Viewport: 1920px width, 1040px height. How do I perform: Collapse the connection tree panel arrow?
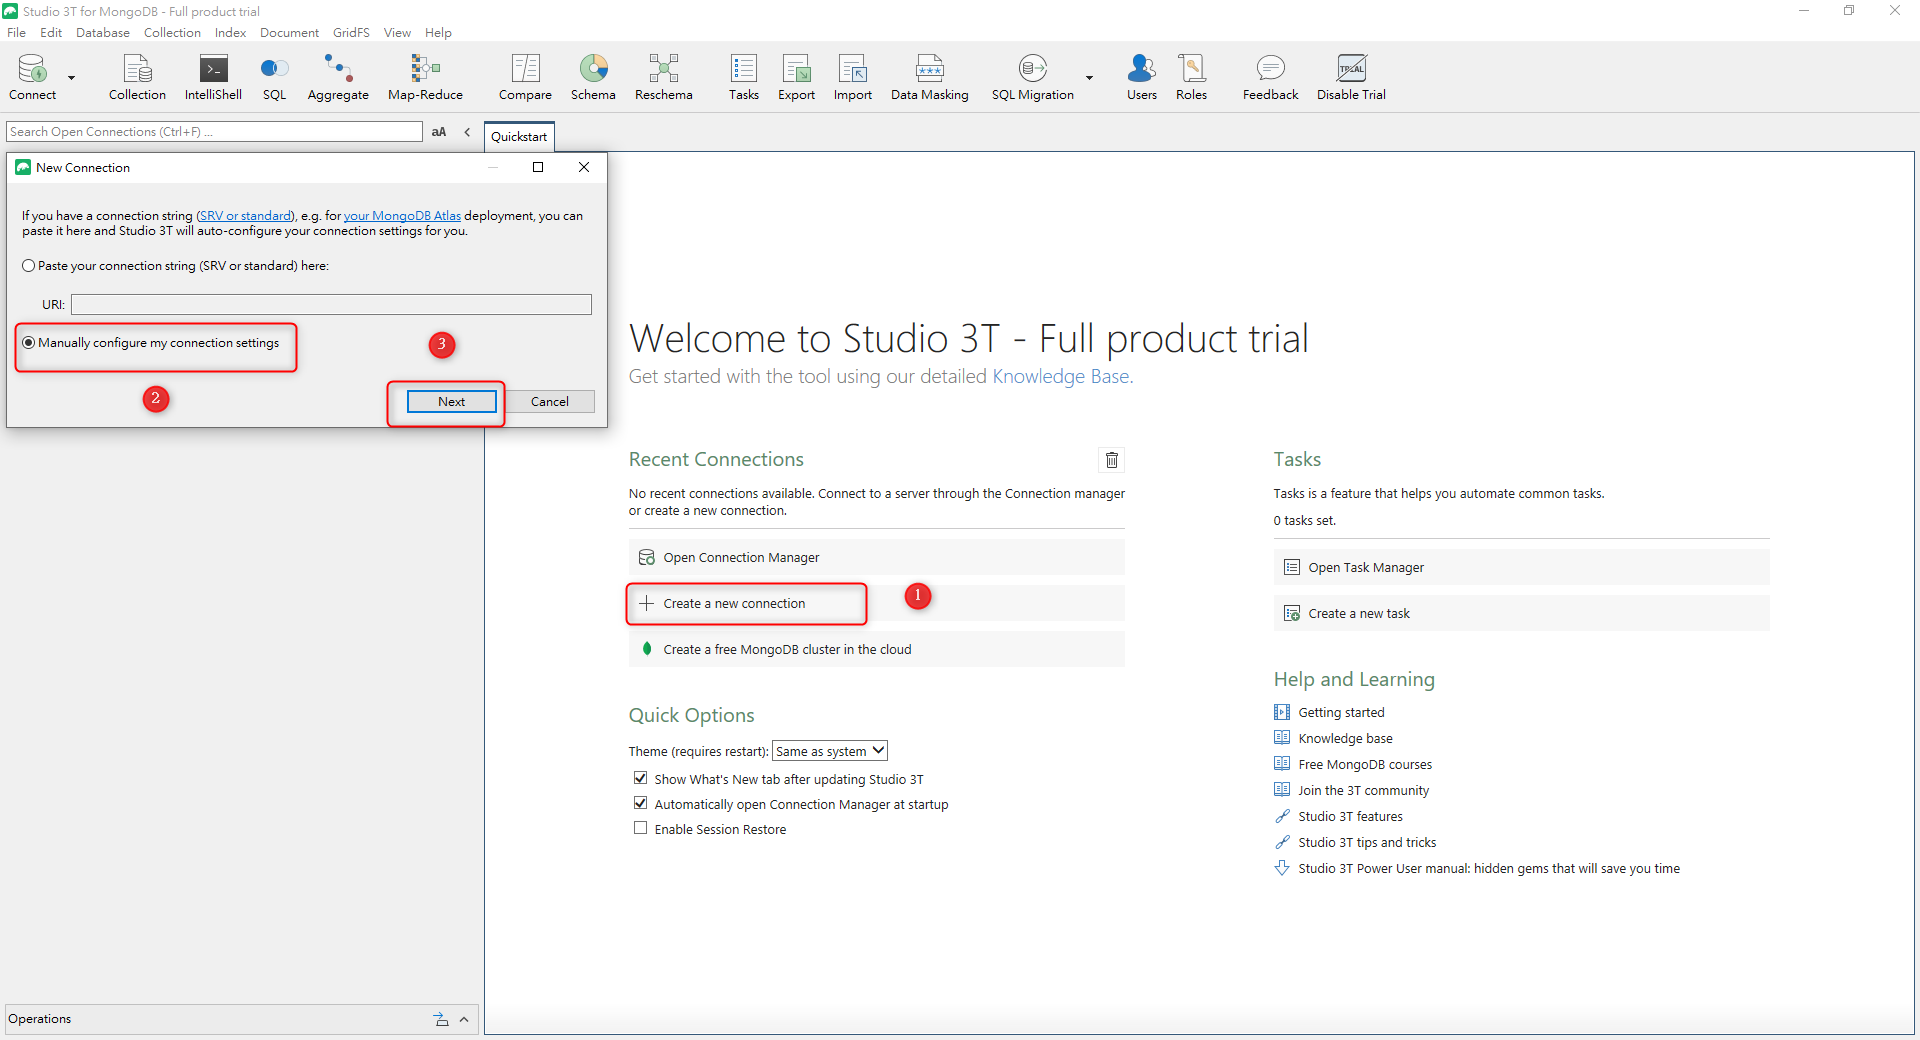coord(467,132)
